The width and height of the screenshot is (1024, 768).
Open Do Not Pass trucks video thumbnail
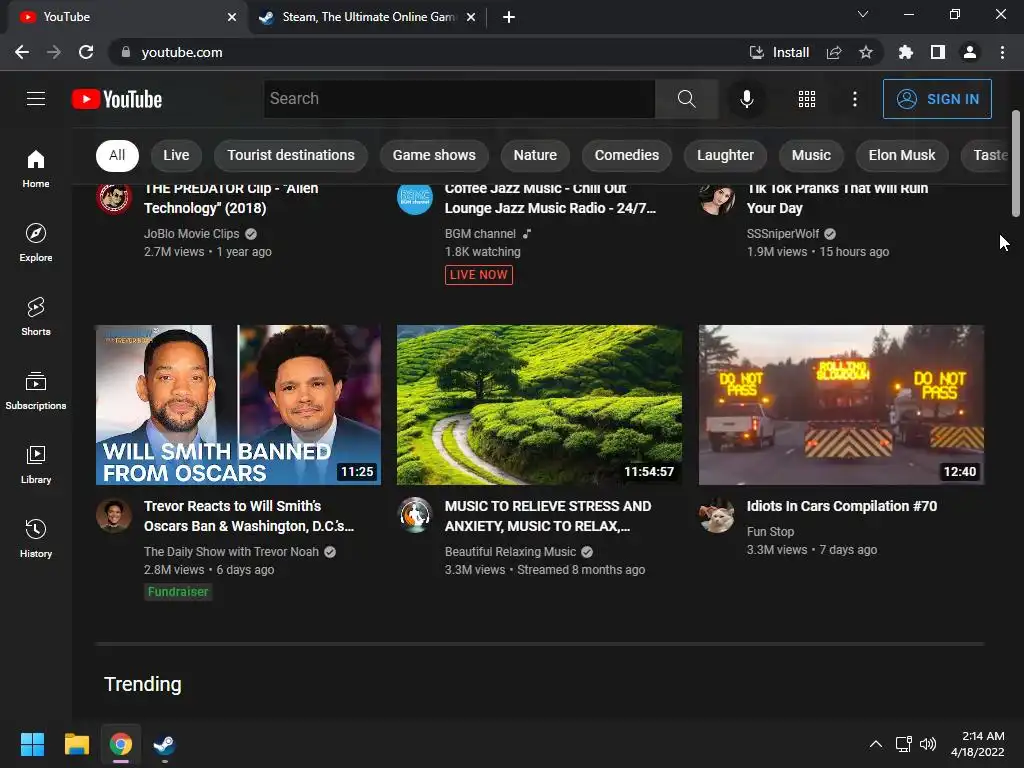coord(841,405)
